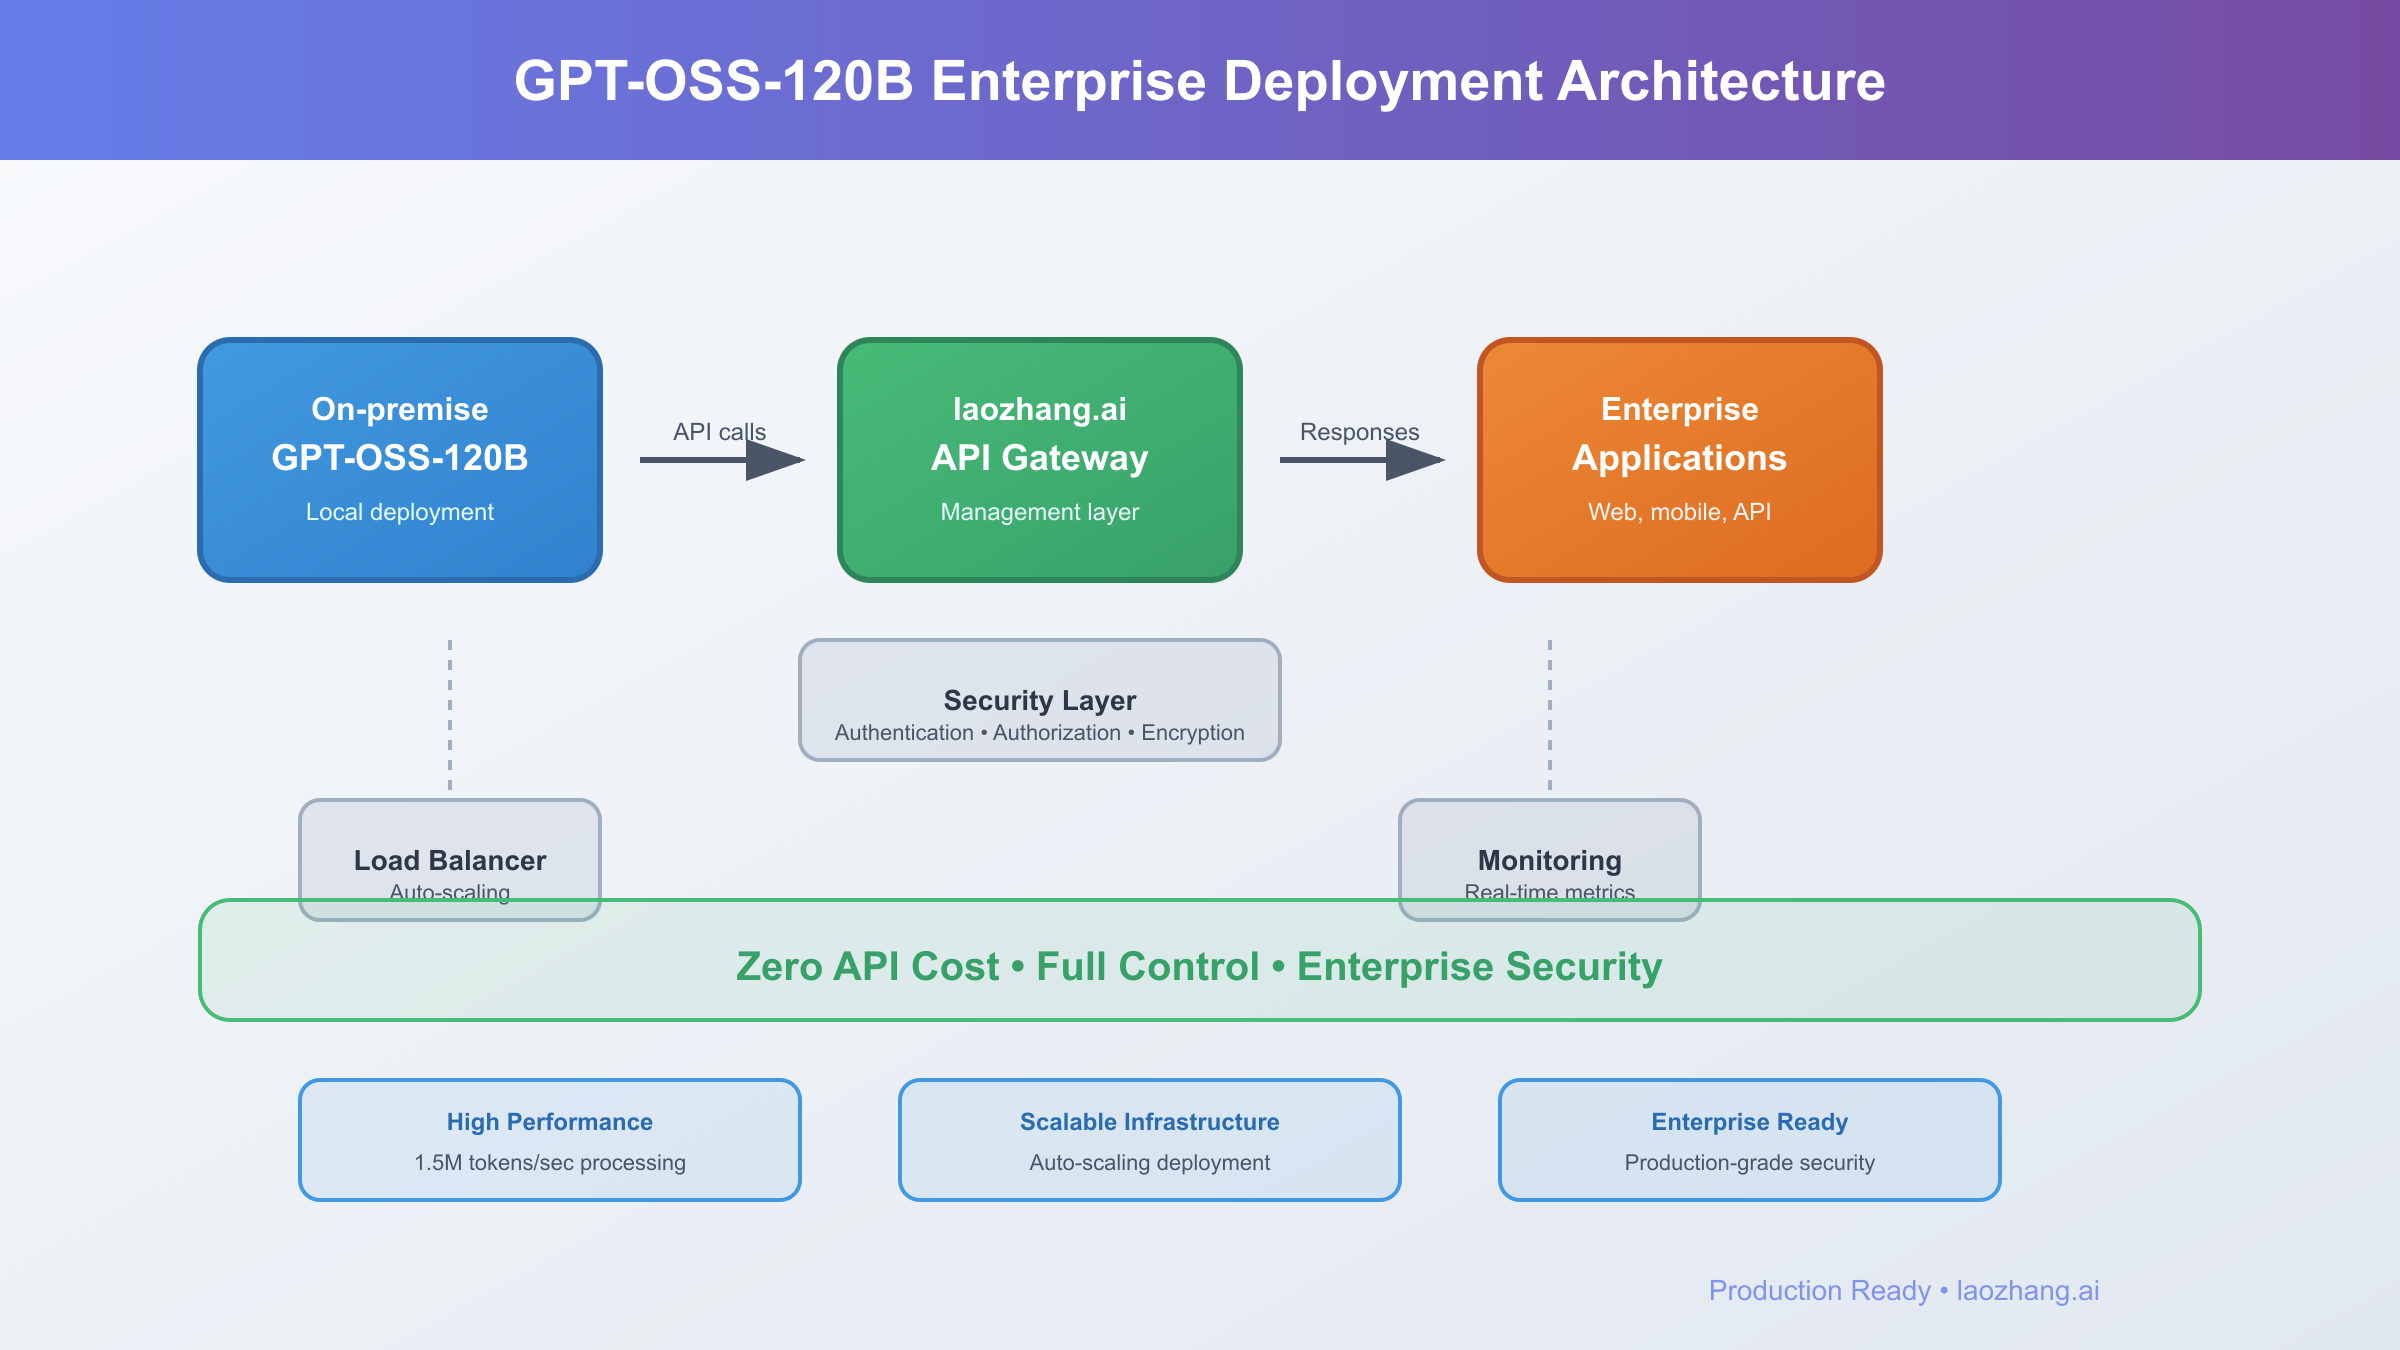Select the Load Balancer box
The width and height of the screenshot is (2400, 1350).
tap(450, 860)
